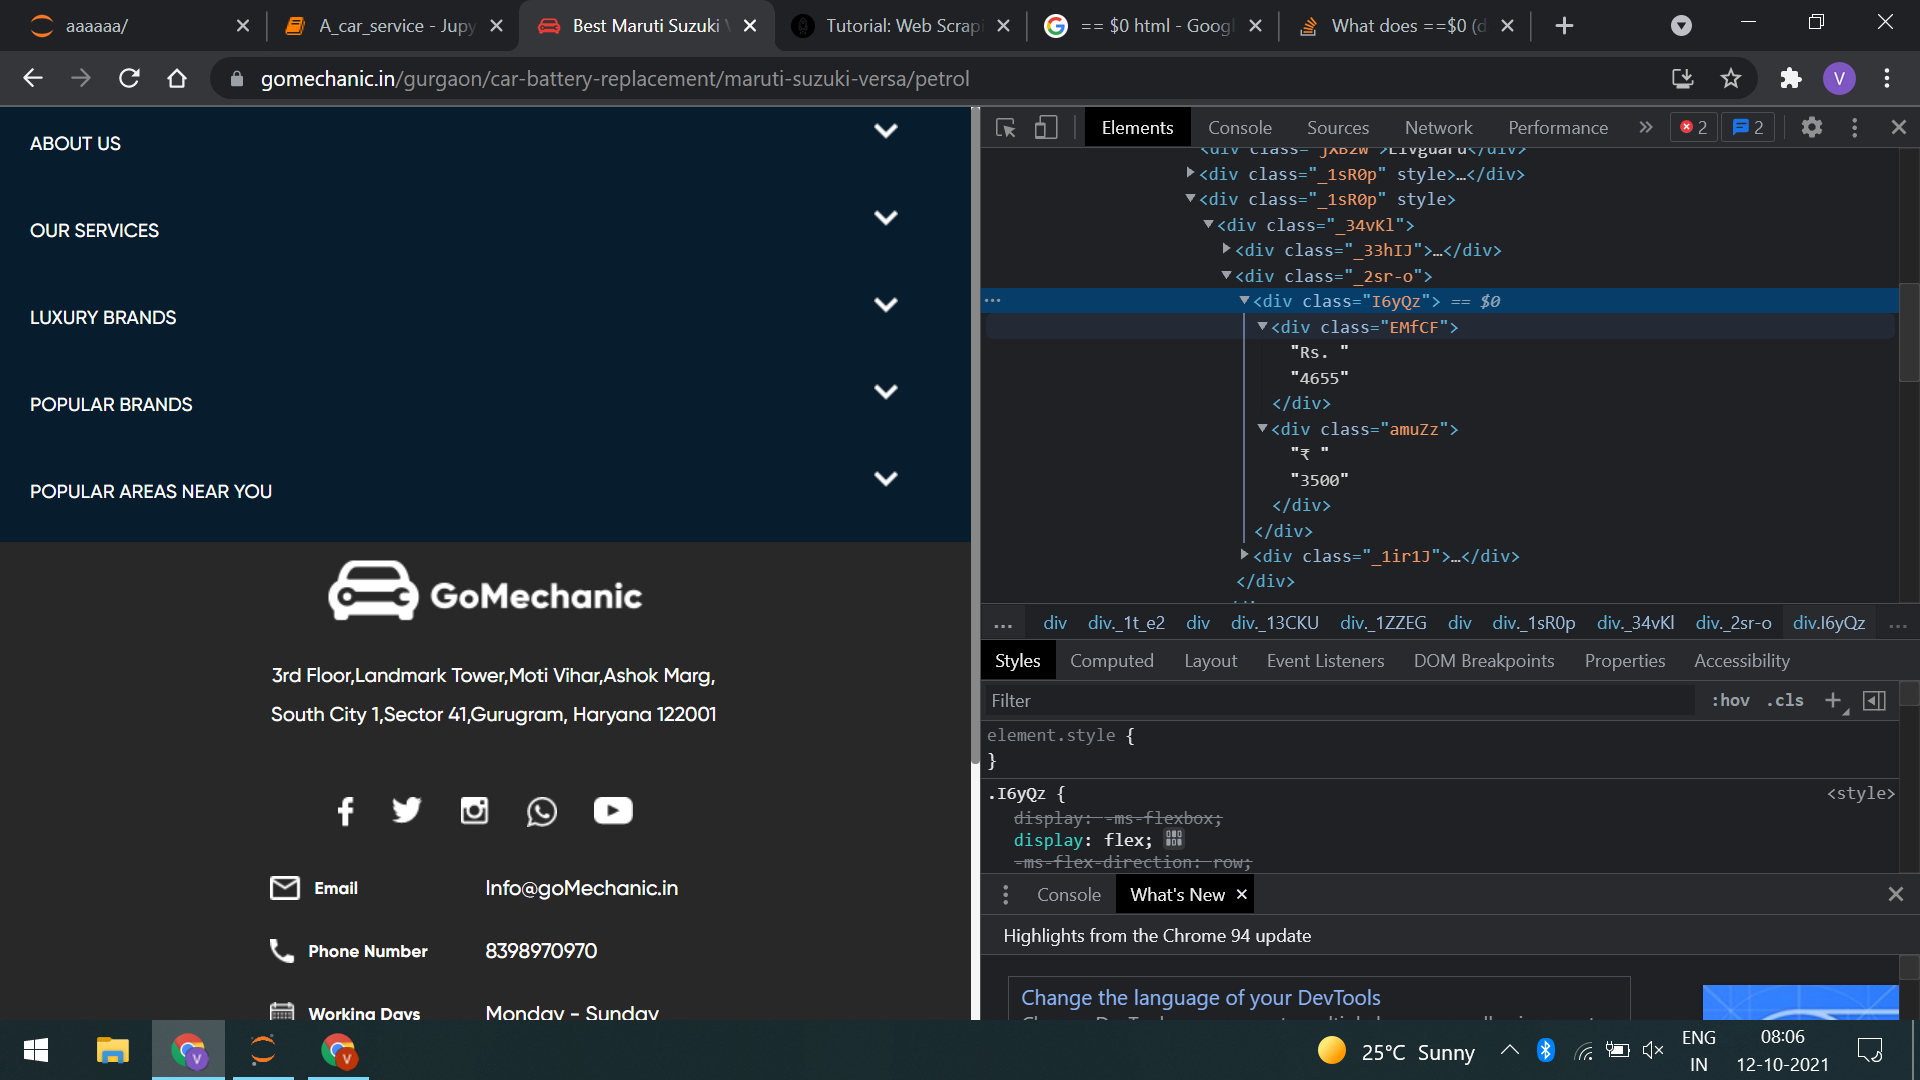Open GoMechanic YouTube icon

tap(613, 810)
